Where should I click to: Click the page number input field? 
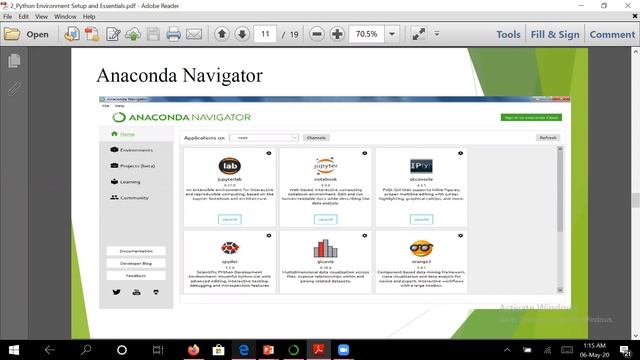[x=265, y=34]
